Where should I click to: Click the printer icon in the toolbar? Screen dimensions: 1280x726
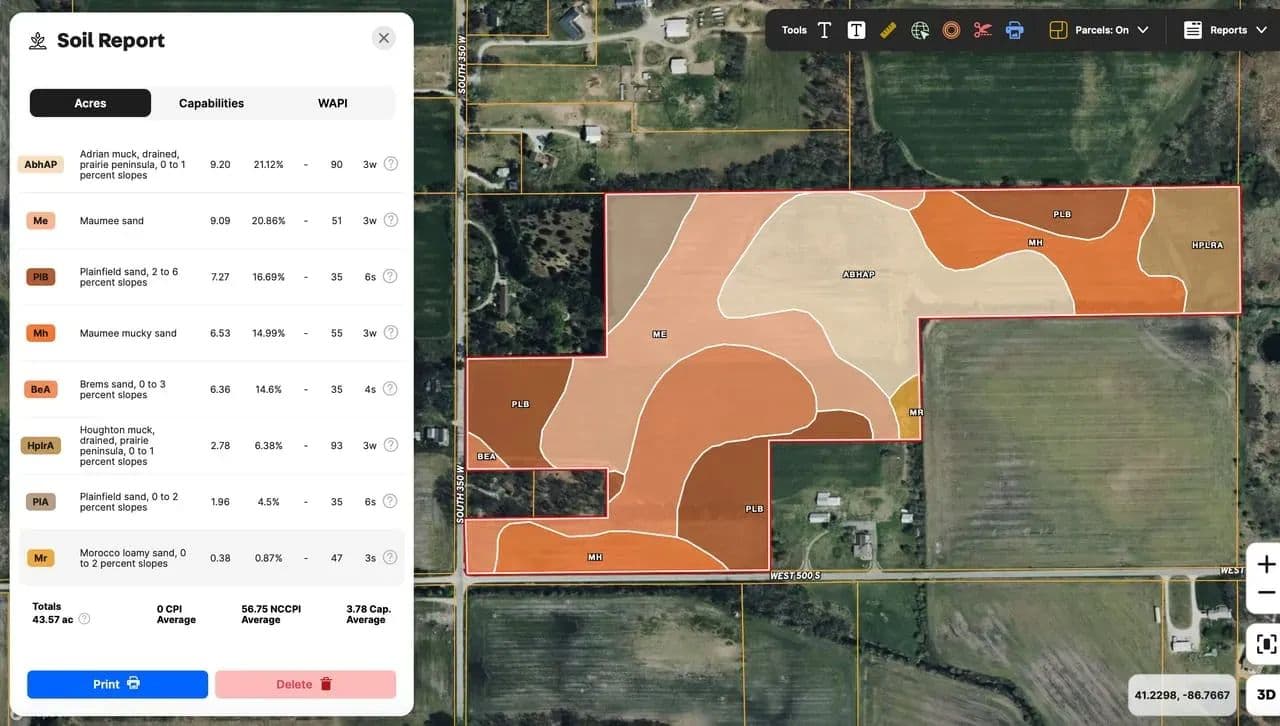(1015, 30)
